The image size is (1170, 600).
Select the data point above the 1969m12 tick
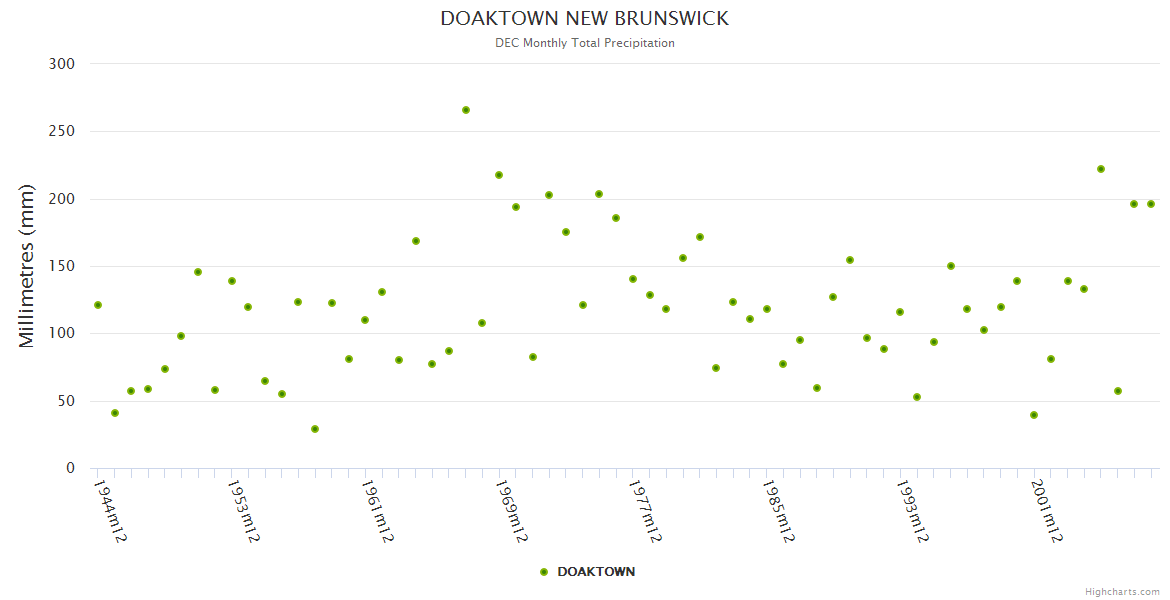[499, 175]
